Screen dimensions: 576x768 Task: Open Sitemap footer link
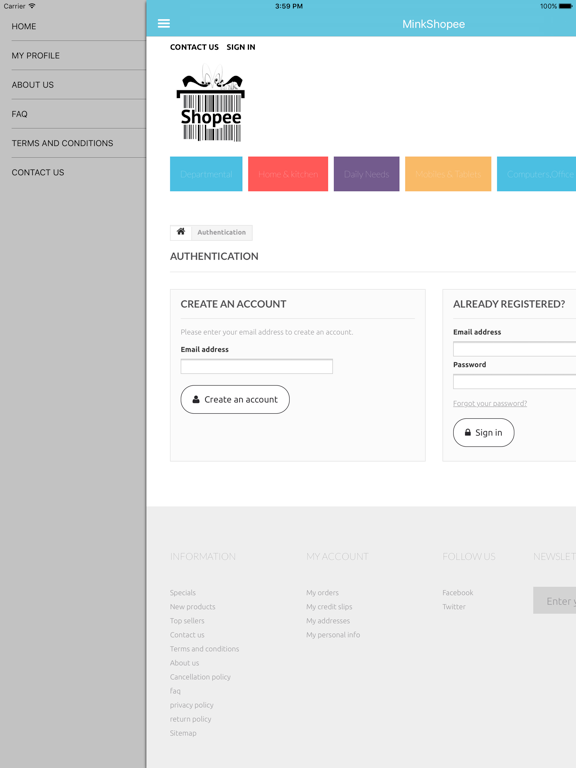click(x=183, y=733)
